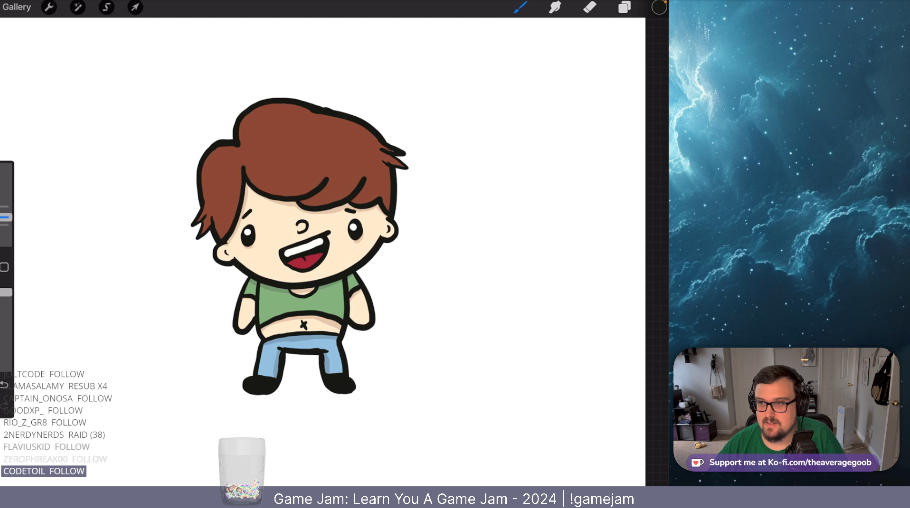Open the Layers panel
The image size is (910, 508).
[624, 7]
